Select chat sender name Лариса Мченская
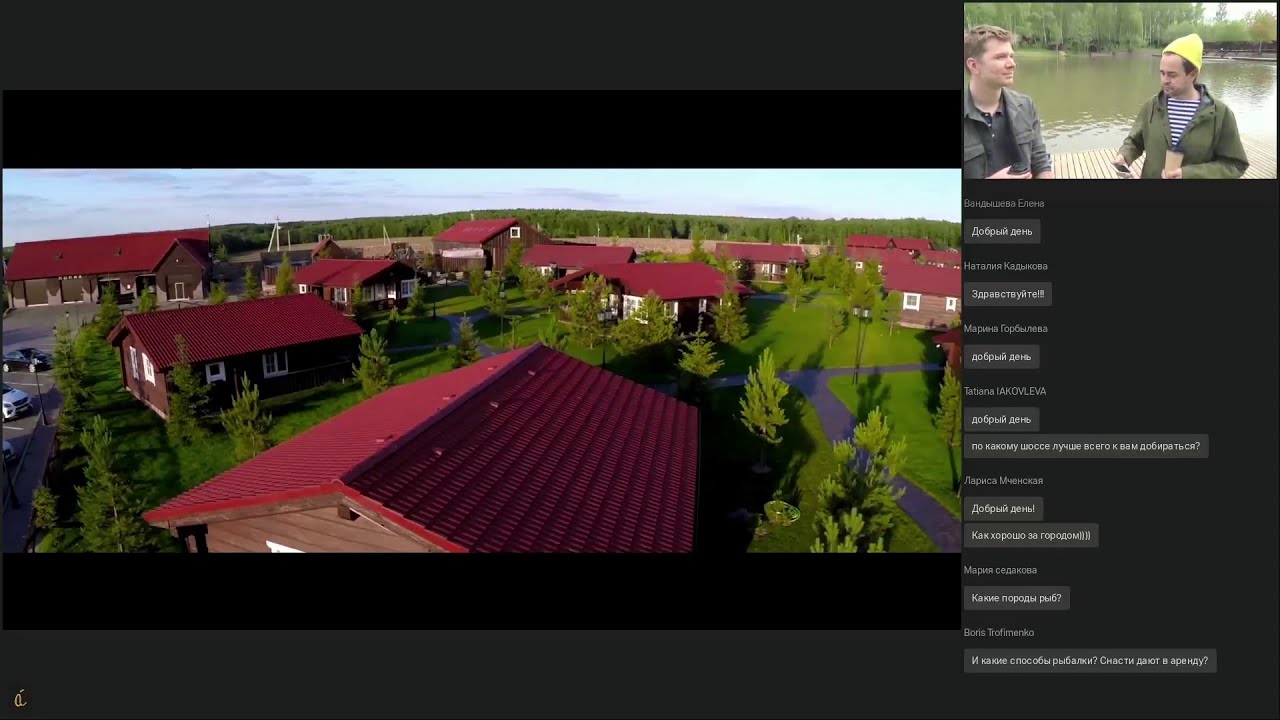Viewport: 1280px width, 720px height. pyautogui.click(x=1003, y=481)
